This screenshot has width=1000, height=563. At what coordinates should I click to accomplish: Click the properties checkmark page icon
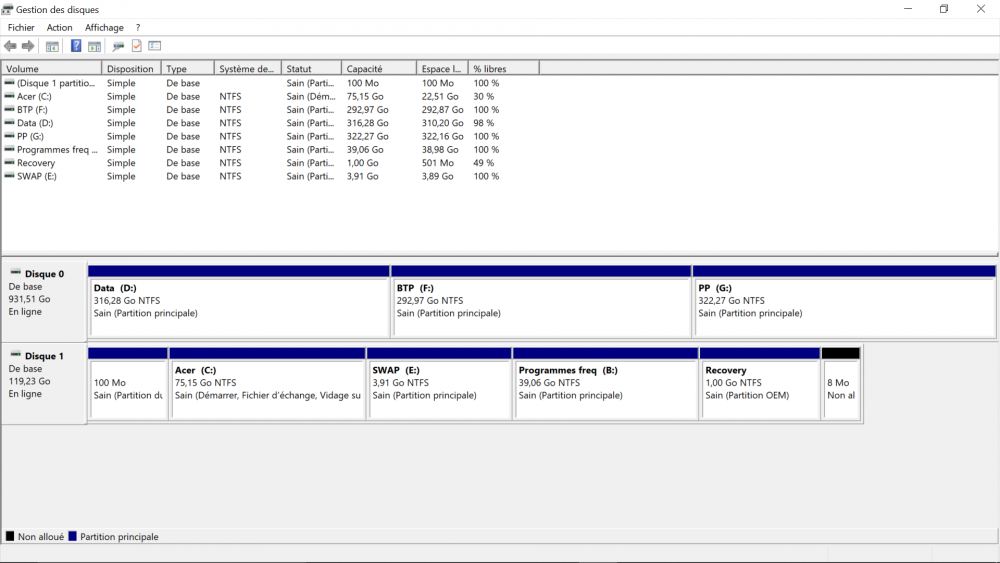137,46
